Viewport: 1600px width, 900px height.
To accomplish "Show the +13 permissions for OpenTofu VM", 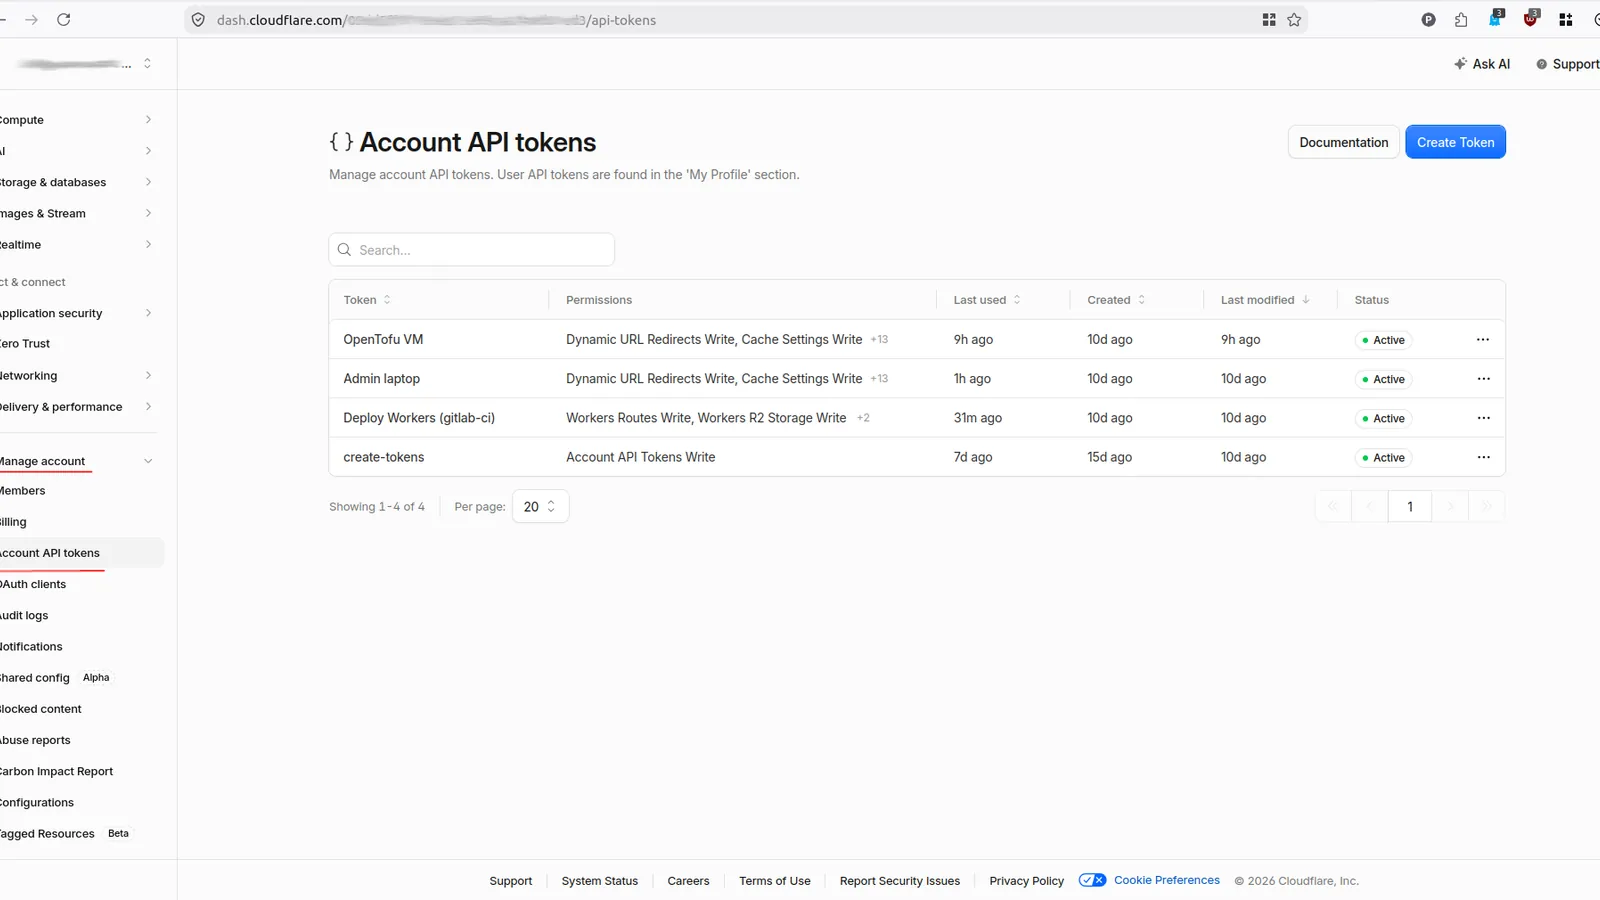I will (x=879, y=340).
